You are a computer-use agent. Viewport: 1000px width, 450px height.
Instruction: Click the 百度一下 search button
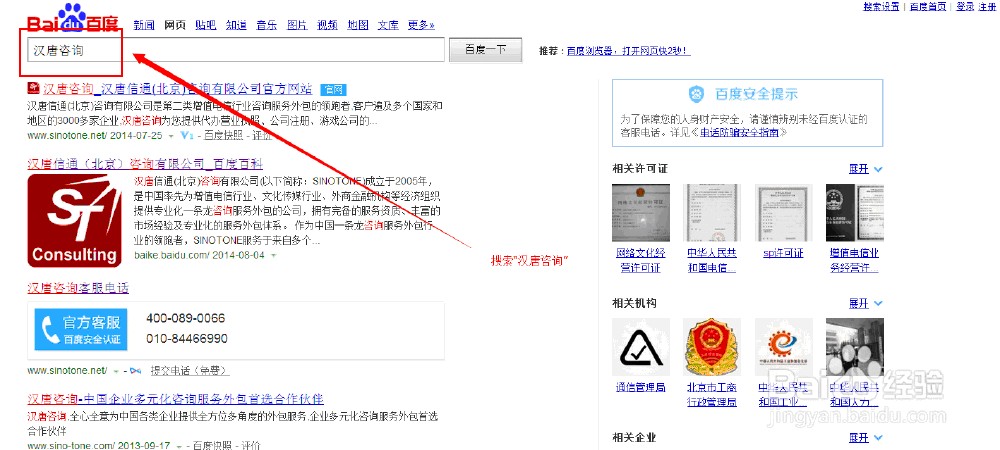pyautogui.click(x=485, y=50)
